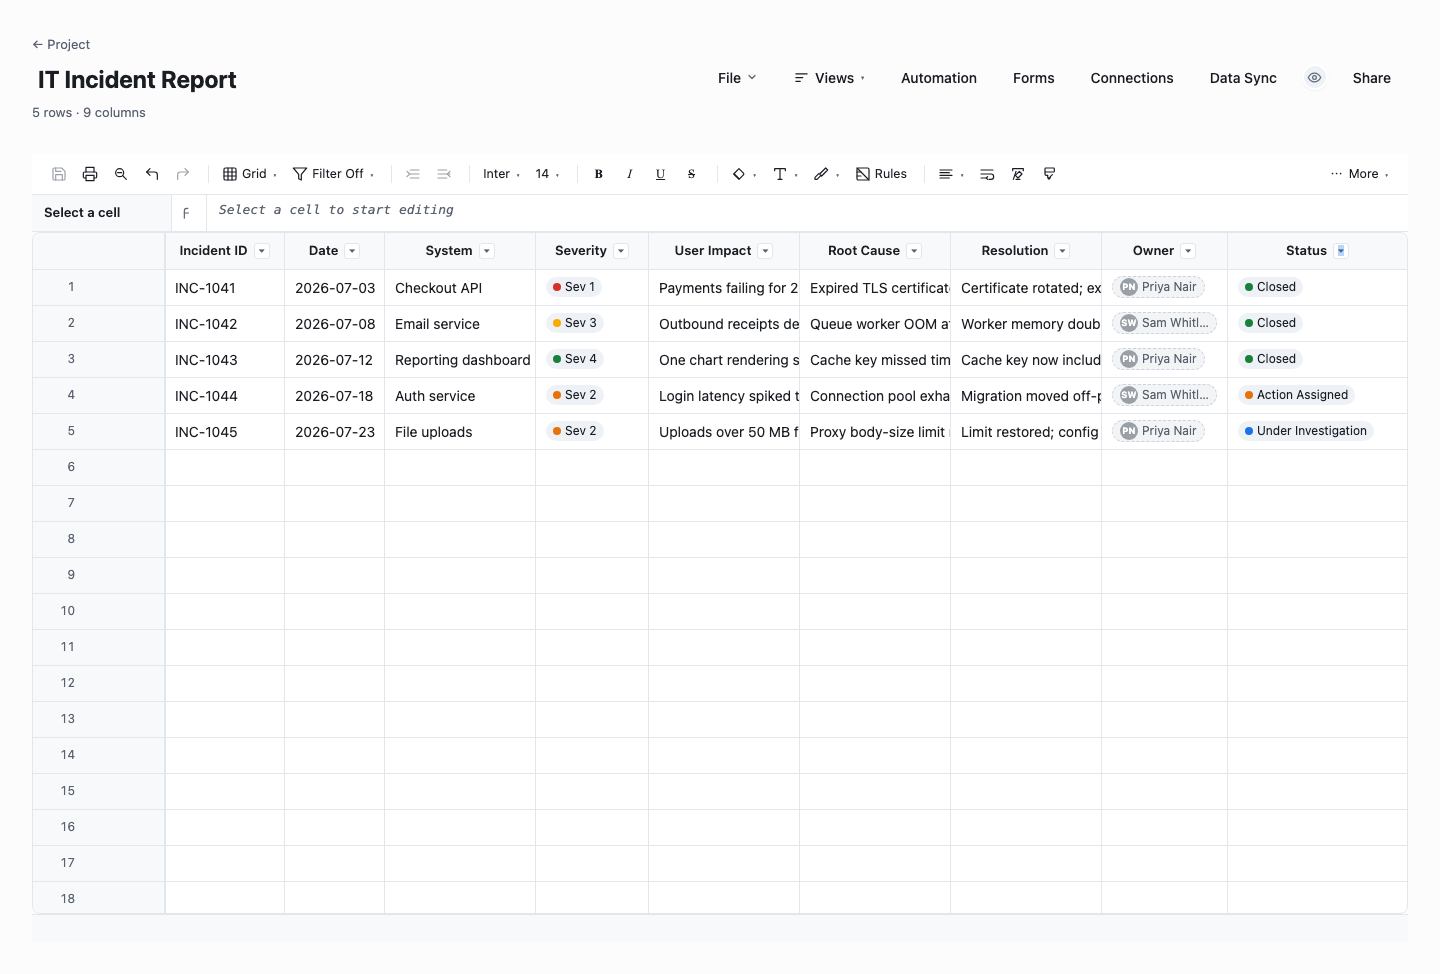Click the Sev 1 severity tag
1440x974 pixels.
click(x=574, y=287)
